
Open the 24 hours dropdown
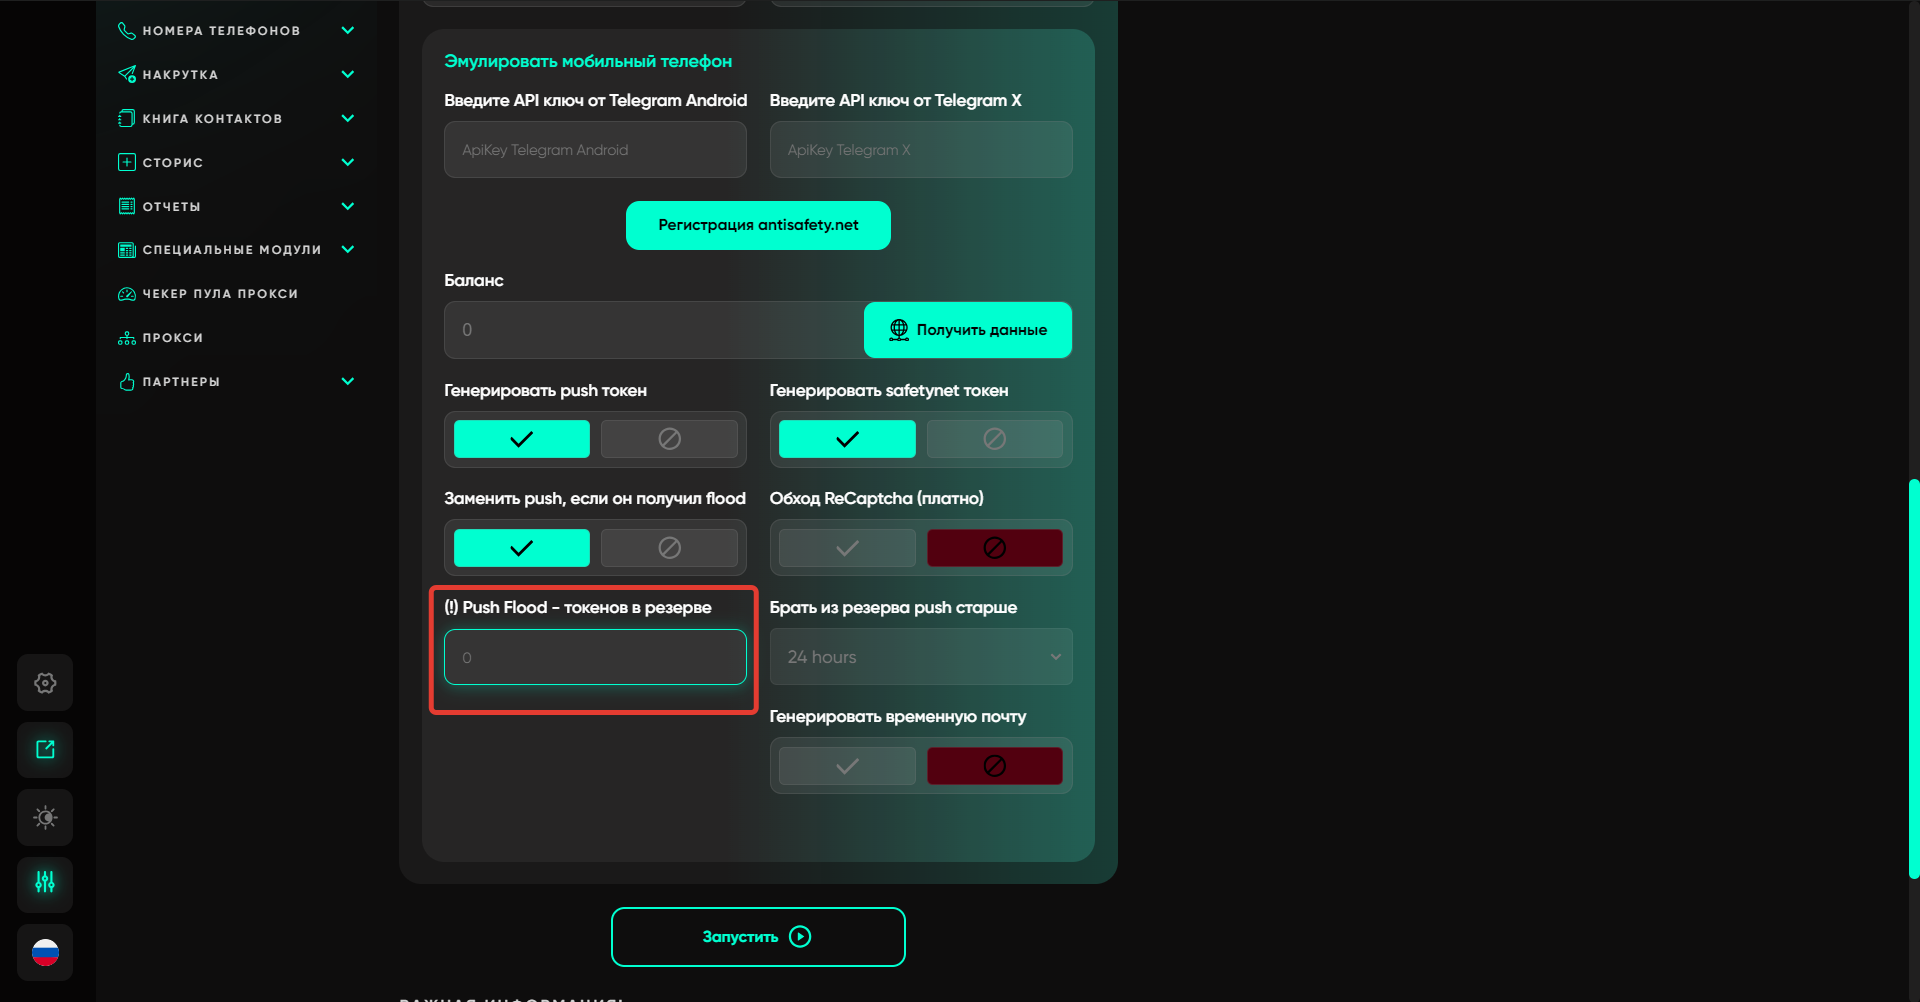pyautogui.click(x=920, y=657)
